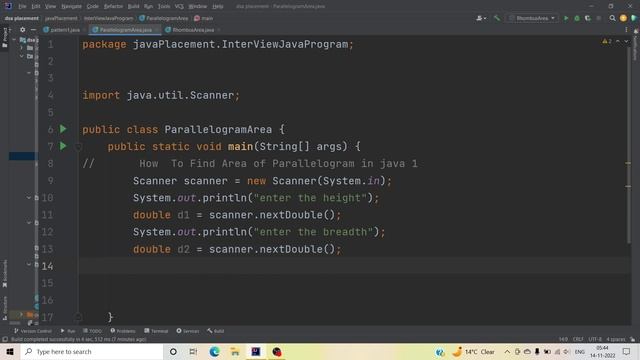Open the Project tool window sidebar button
The height and width of the screenshot is (360, 640).
(4, 37)
